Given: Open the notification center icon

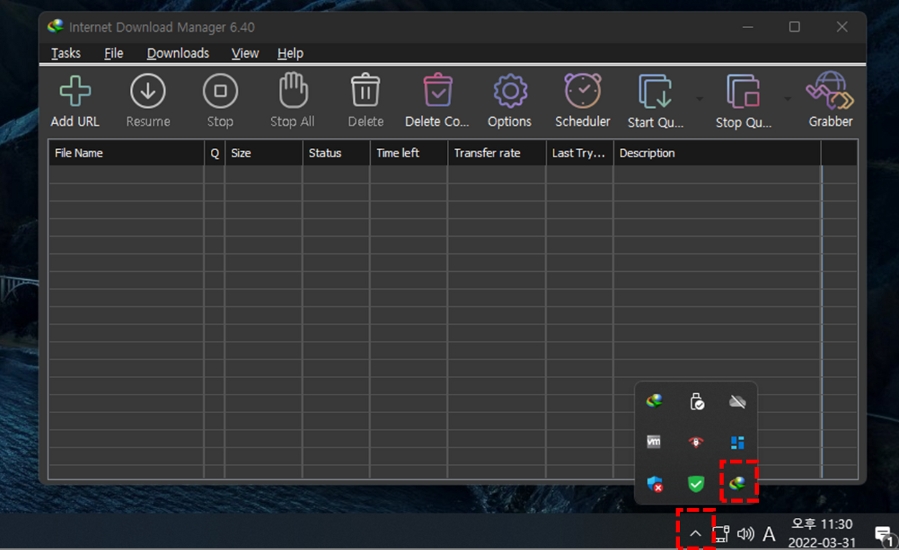Looking at the screenshot, I should coord(884,535).
